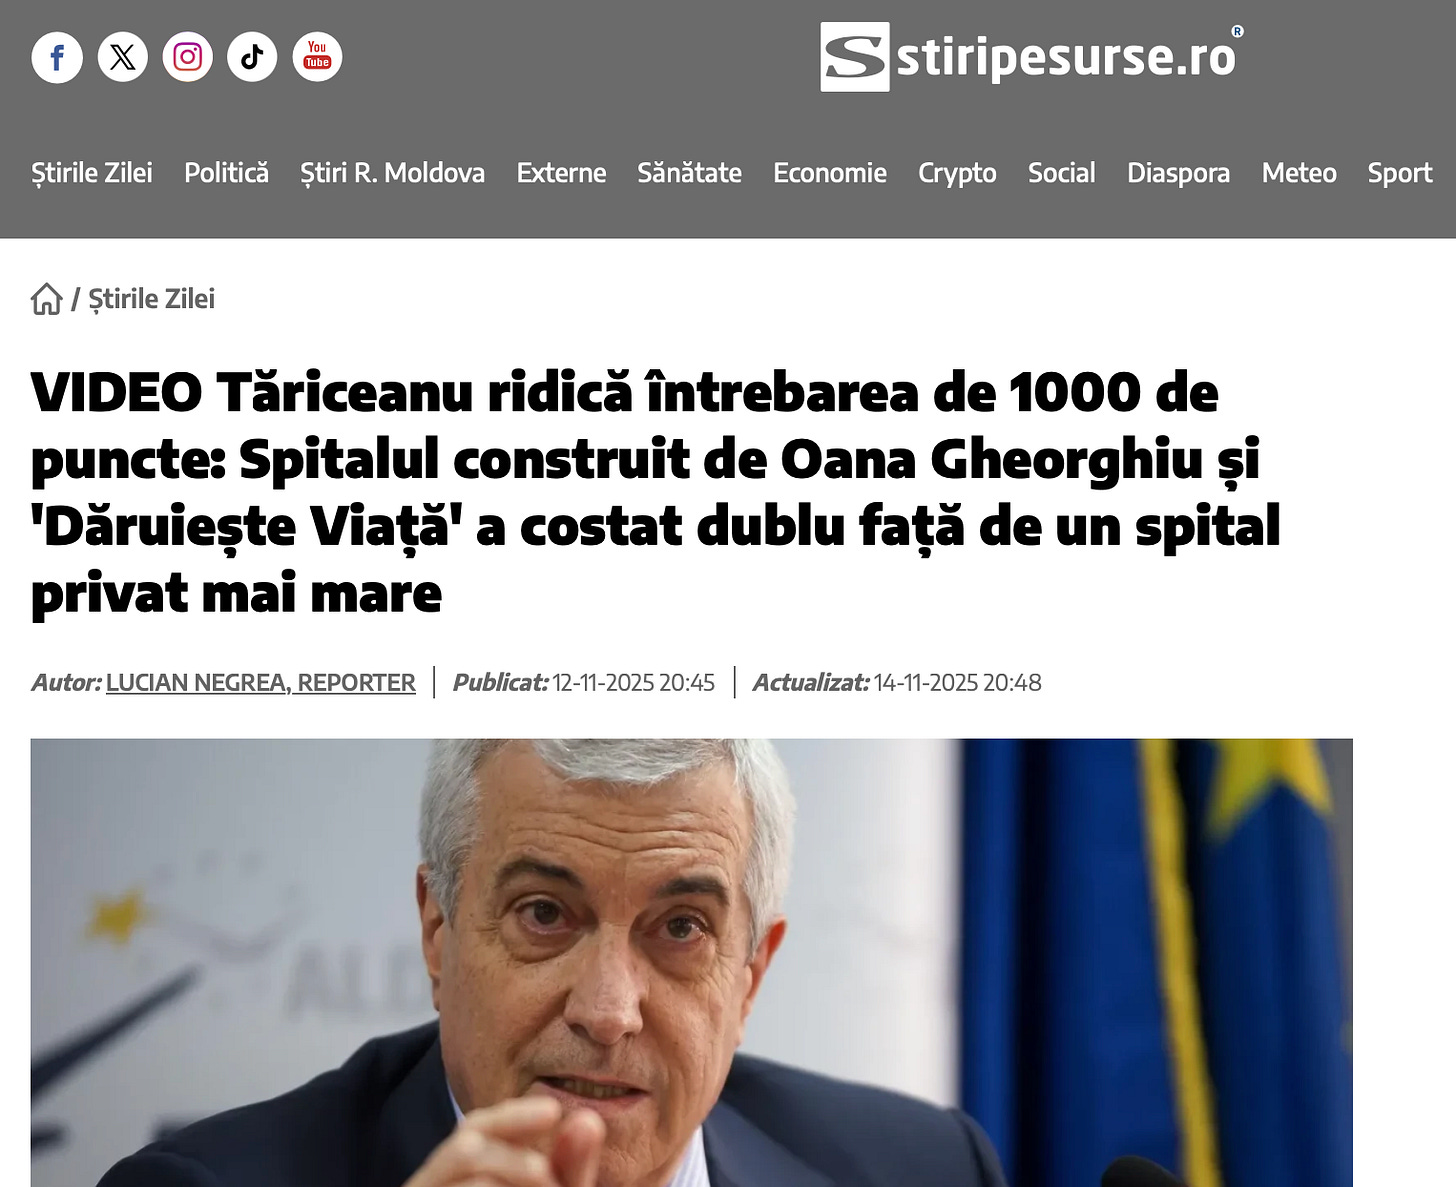Select the Crypto menu item

tap(957, 173)
